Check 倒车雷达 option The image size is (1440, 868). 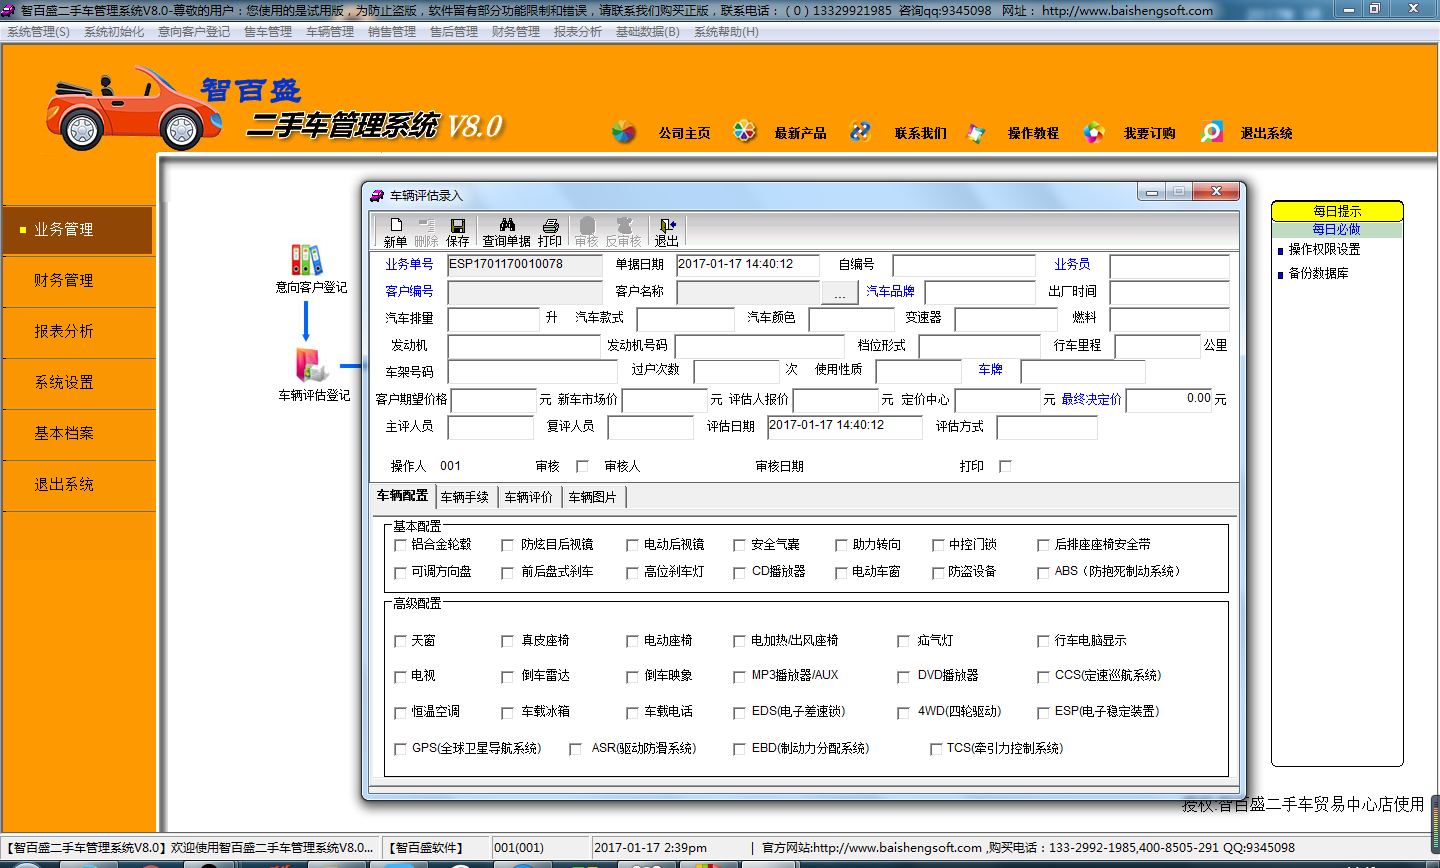[x=508, y=677]
